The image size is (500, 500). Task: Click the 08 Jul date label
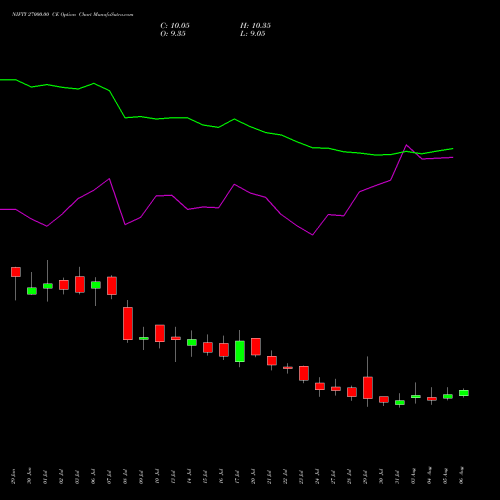[x=125, y=476]
